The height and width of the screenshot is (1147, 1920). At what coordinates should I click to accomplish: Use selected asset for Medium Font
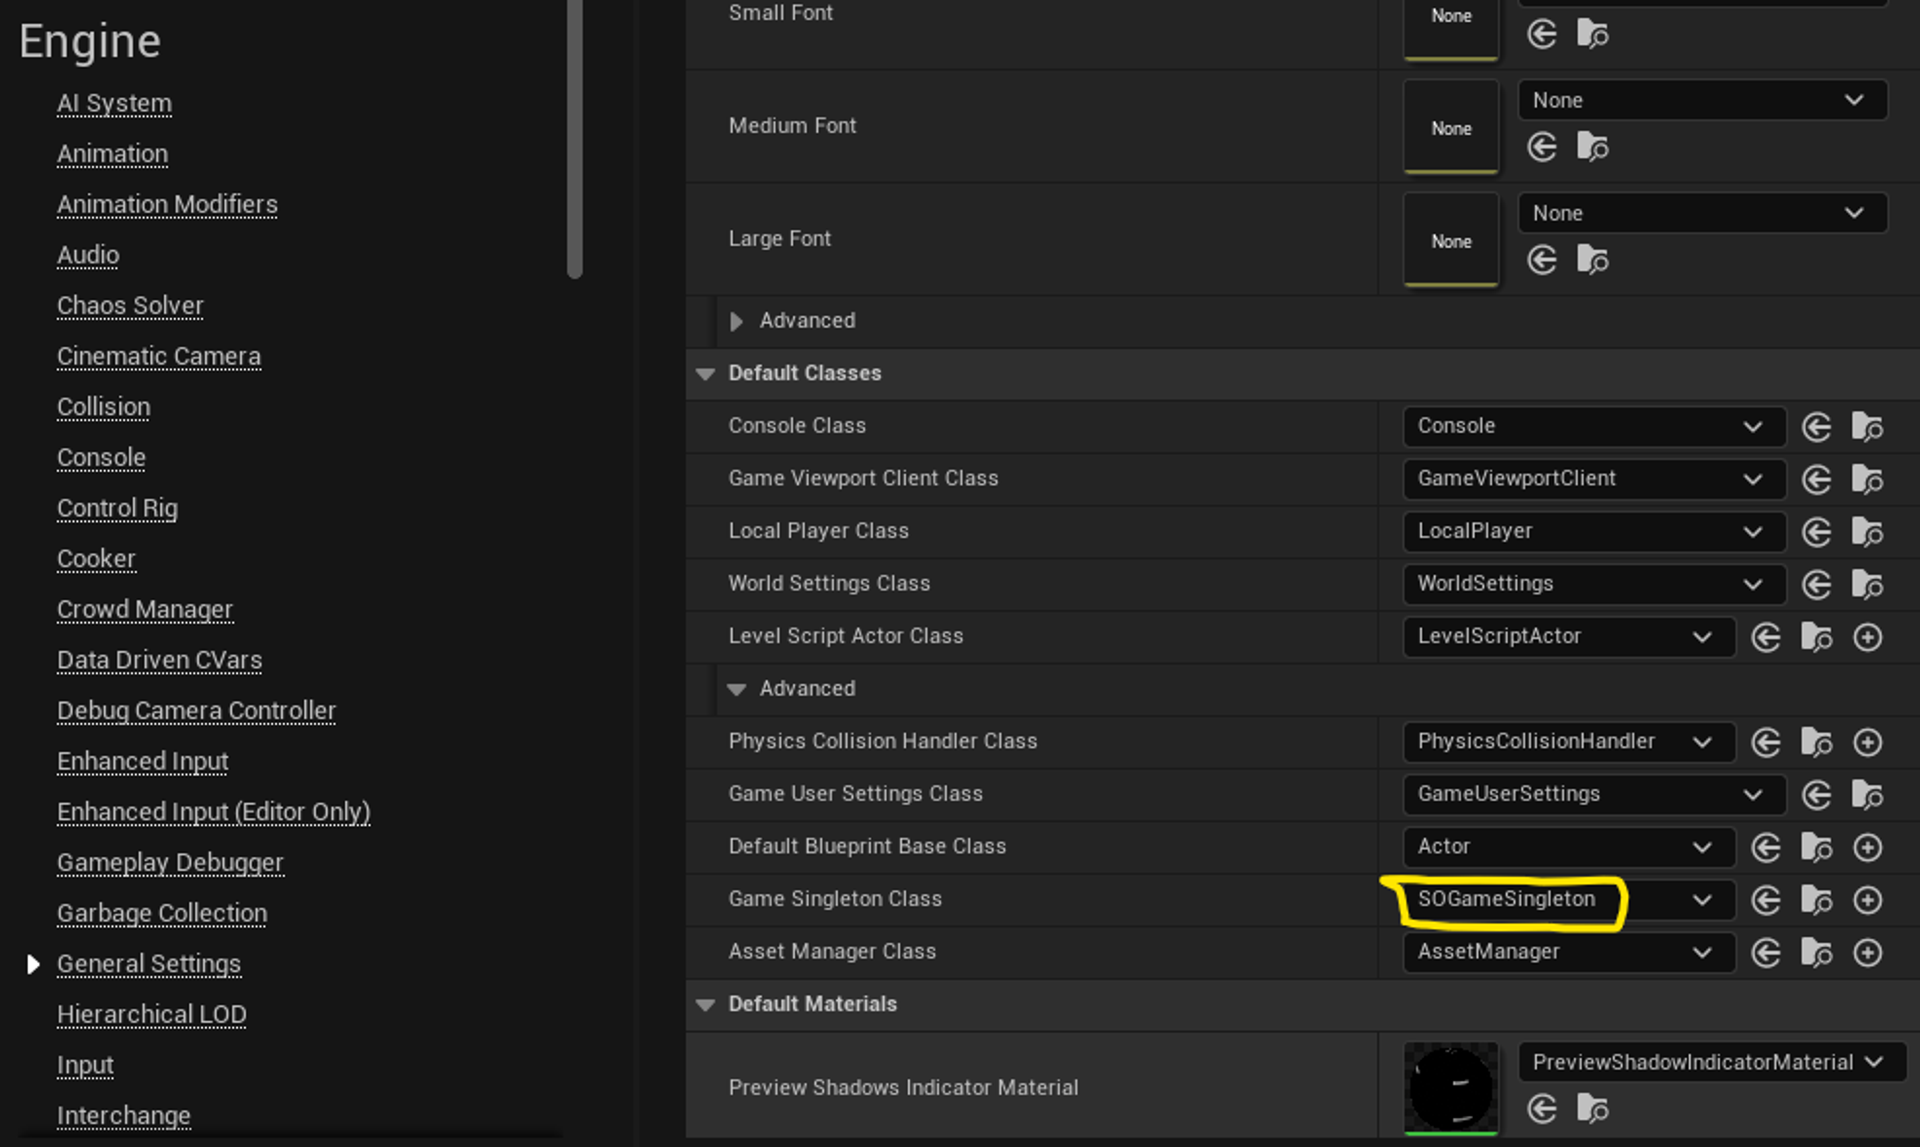(1542, 148)
